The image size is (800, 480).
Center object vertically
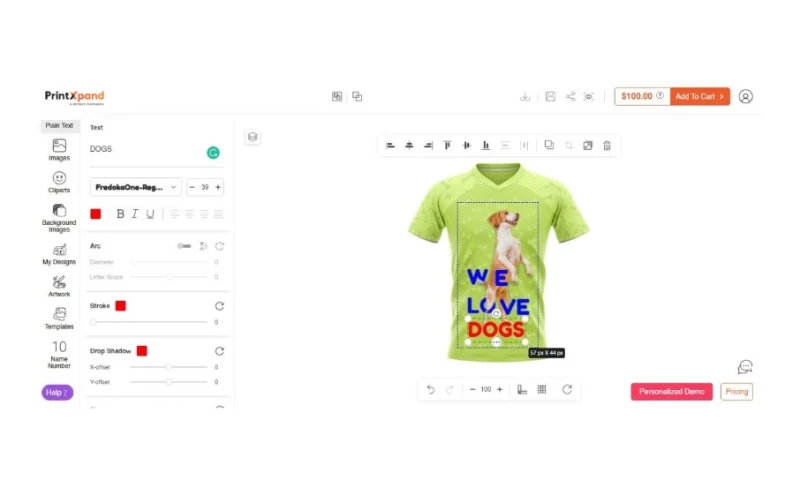(466, 145)
